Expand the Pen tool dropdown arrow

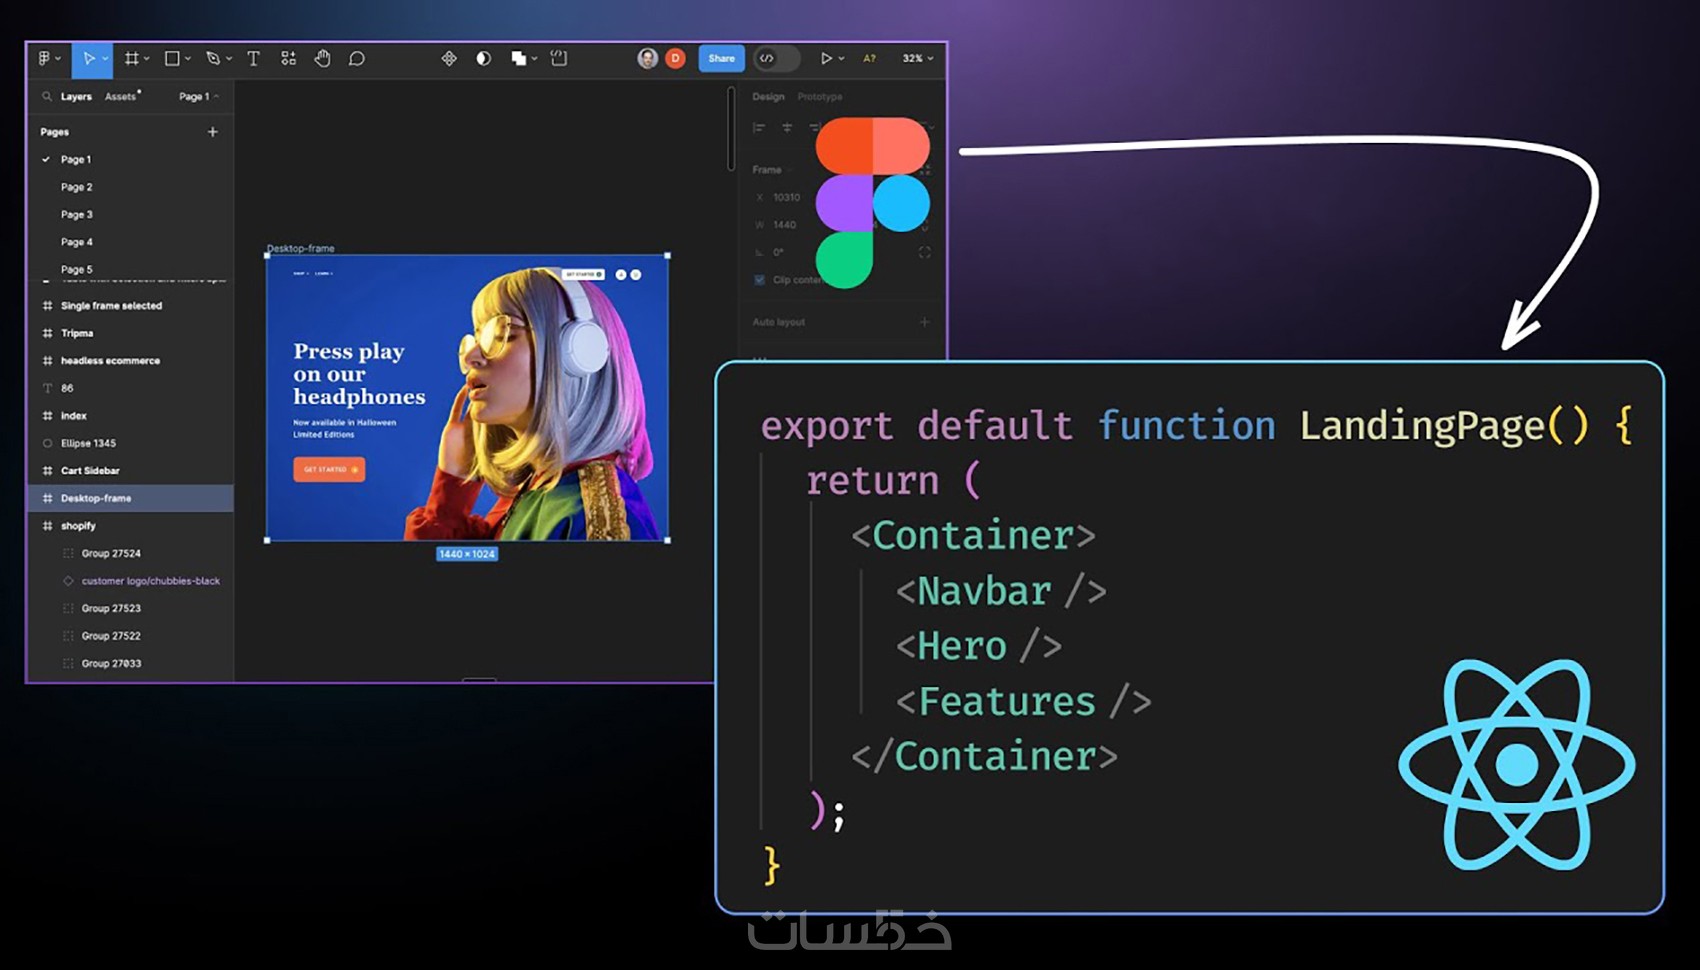(x=229, y=59)
